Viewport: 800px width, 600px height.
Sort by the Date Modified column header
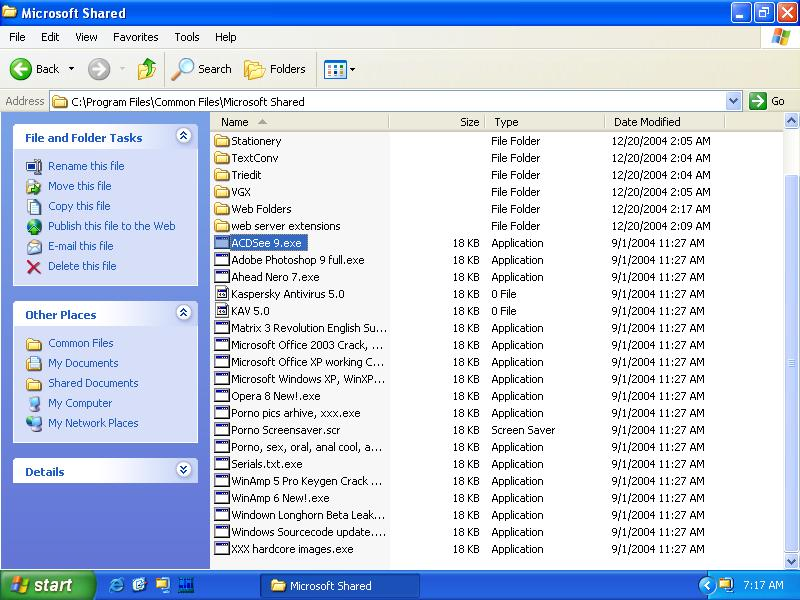click(665, 122)
